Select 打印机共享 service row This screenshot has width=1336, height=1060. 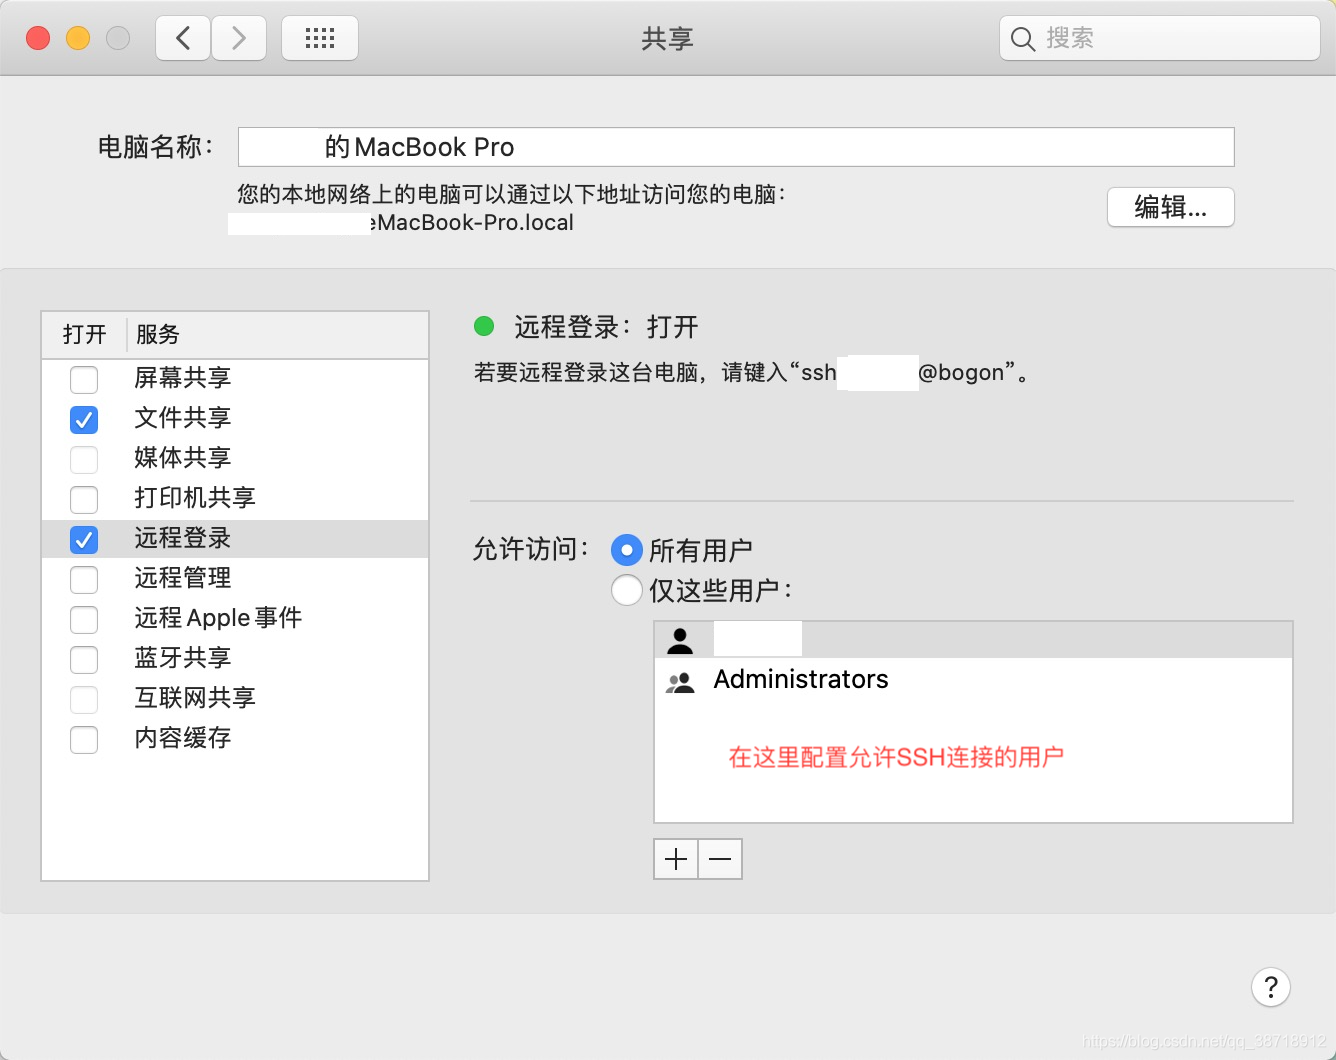click(235, 498)
